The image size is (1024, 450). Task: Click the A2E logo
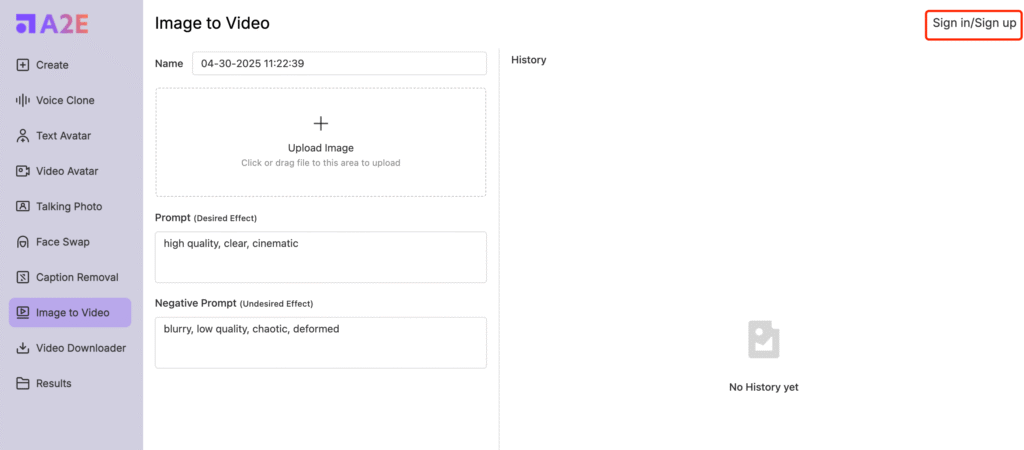[52, 24]
